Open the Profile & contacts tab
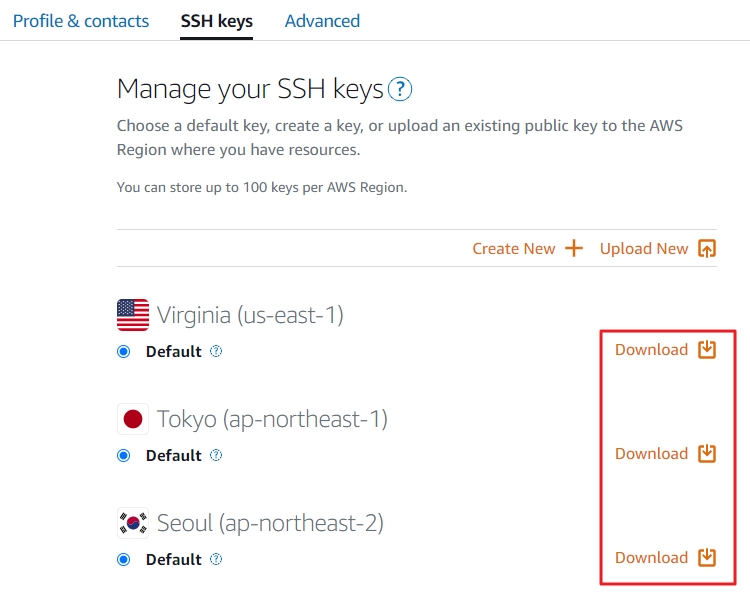Screen dimensions: 750x605 pyautogui.click(x=81, y=21)
